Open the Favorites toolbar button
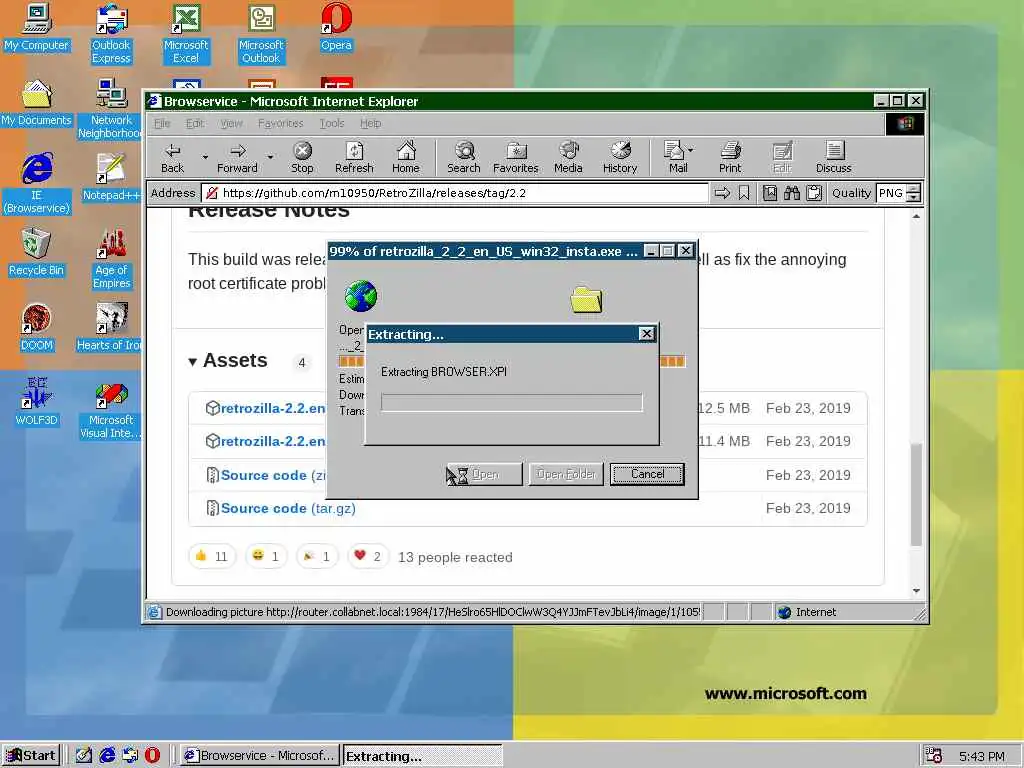Viewport: 1024px width, 768px height. point(516,158)
